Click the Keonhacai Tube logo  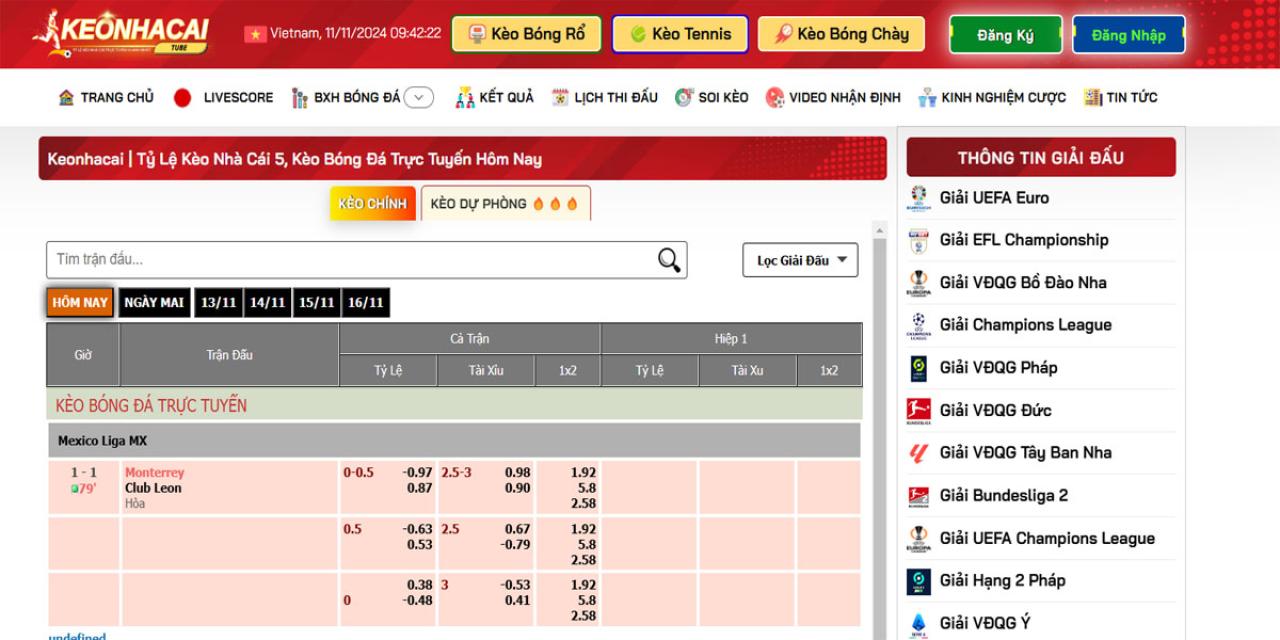(x=120, y=33)
